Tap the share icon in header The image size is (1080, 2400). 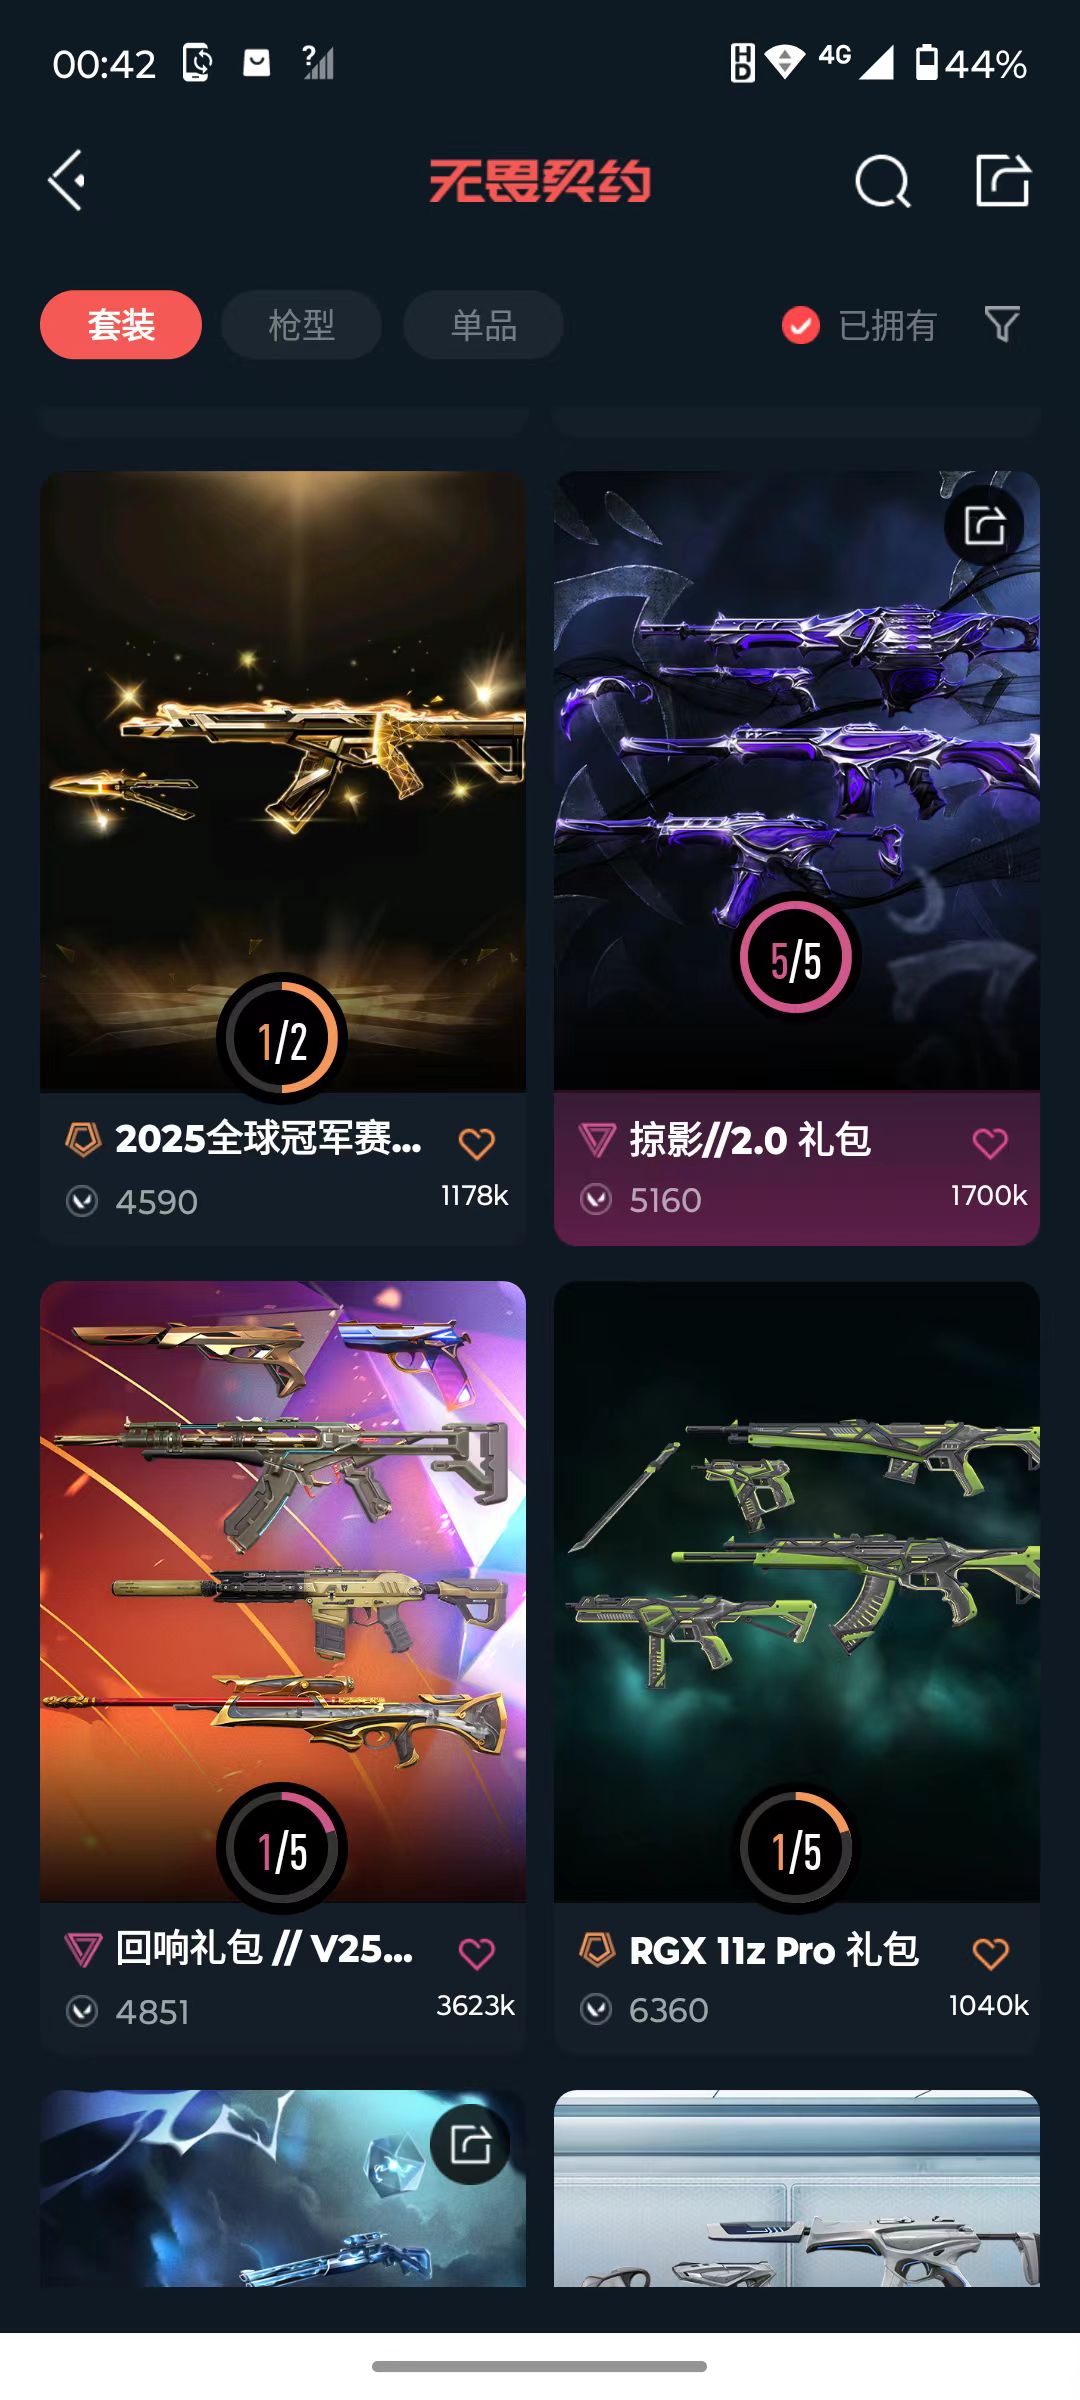click(x=1003, y=181)
